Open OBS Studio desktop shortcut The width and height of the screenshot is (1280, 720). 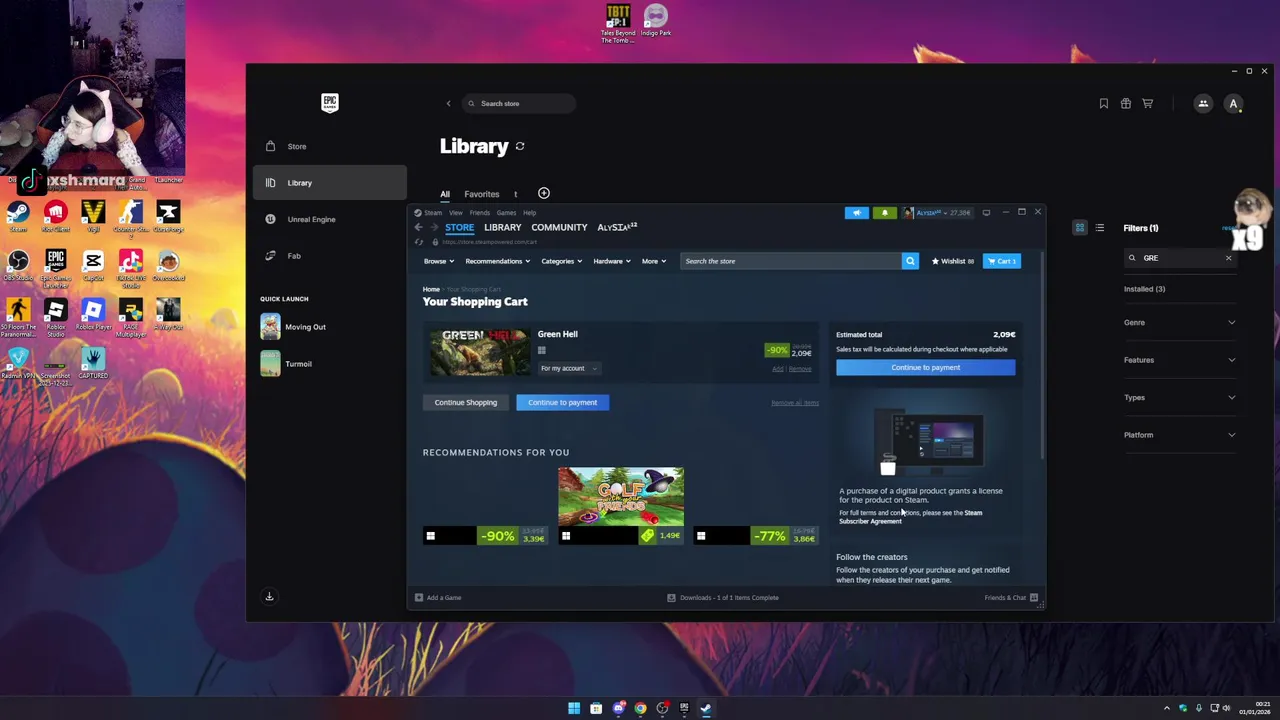point(17,266)
